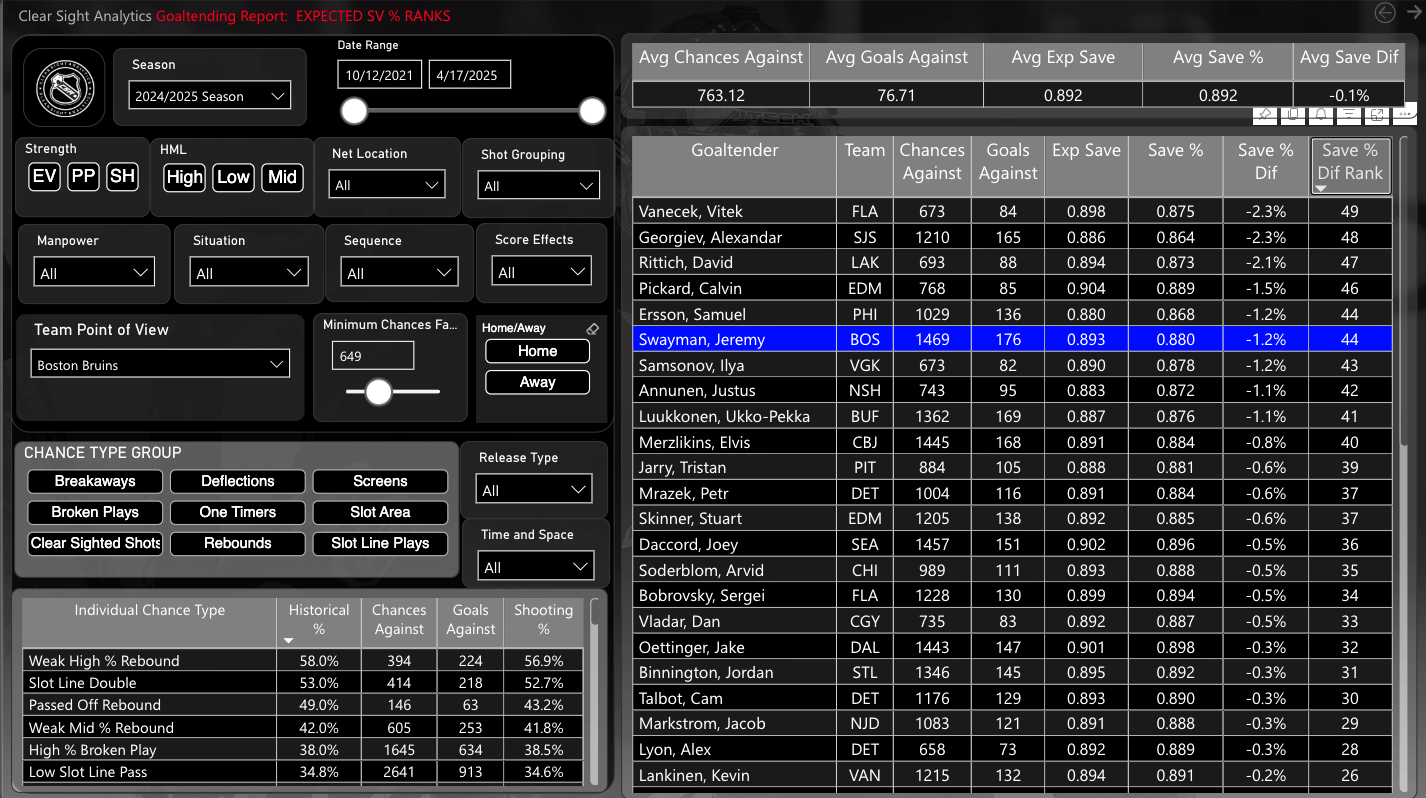Click the chance type table scrollbar
The image size is (1426, 798).
(x=595, y=612)
